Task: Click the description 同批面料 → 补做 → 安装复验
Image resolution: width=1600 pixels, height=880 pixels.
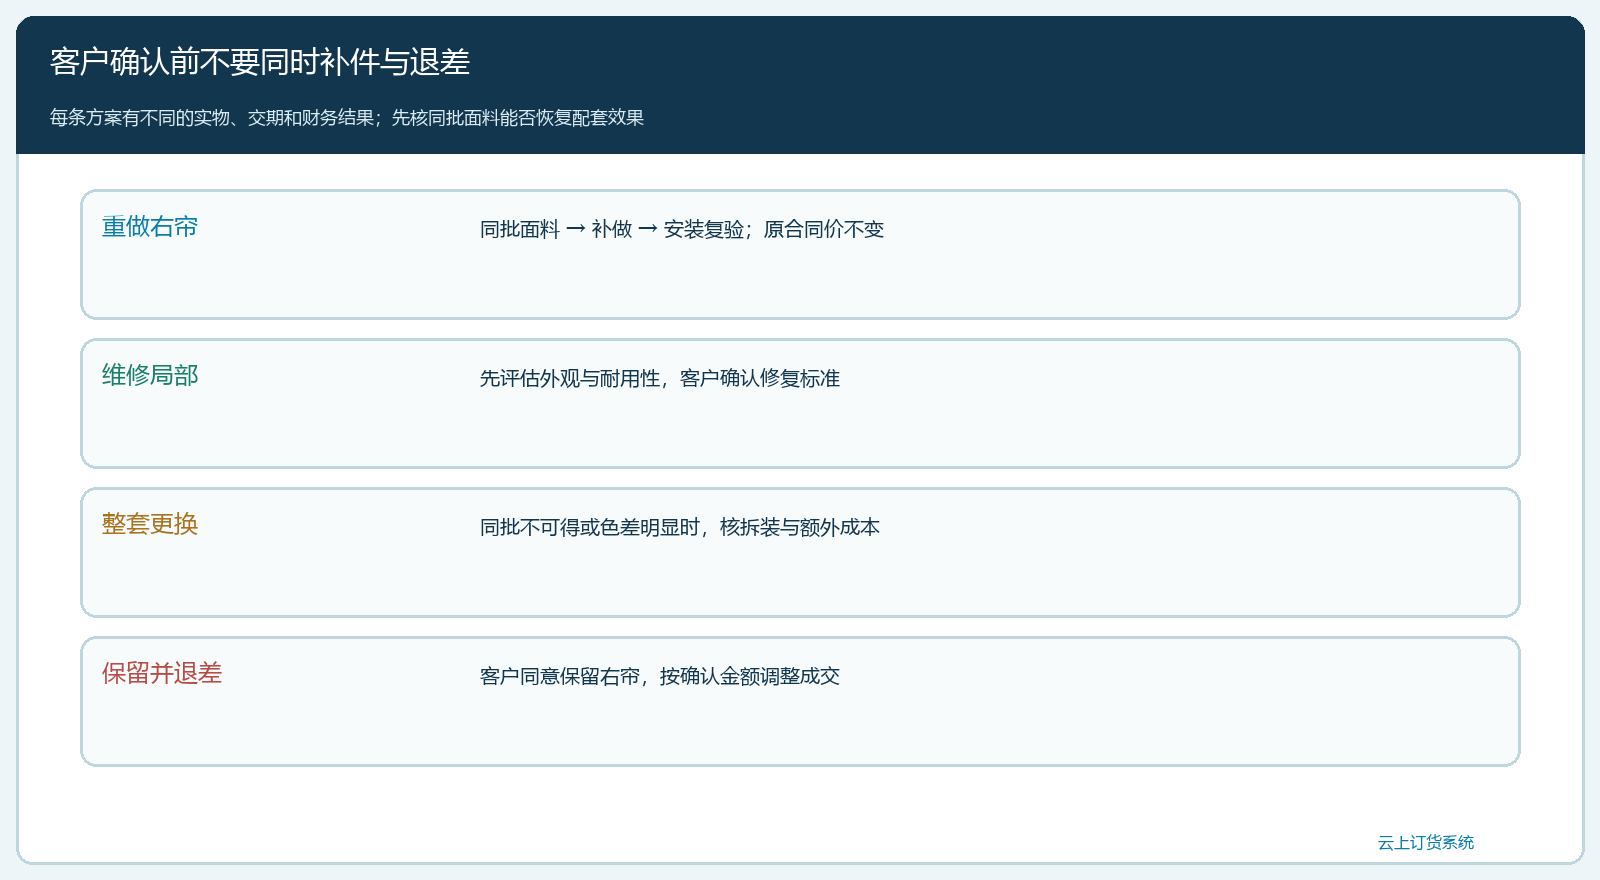Action: click(x=682, y=229)
